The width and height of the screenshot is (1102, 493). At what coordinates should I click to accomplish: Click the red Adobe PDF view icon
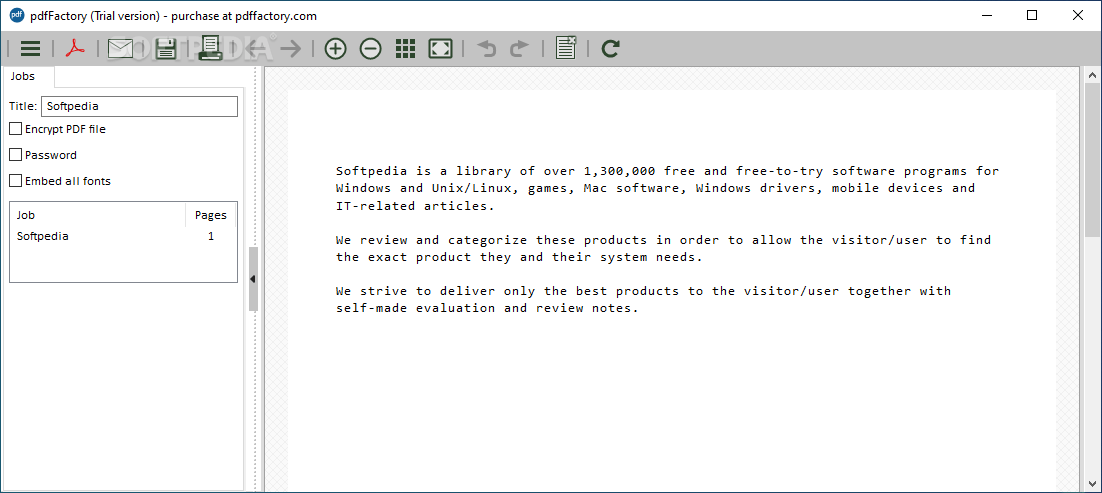point(74,49)
